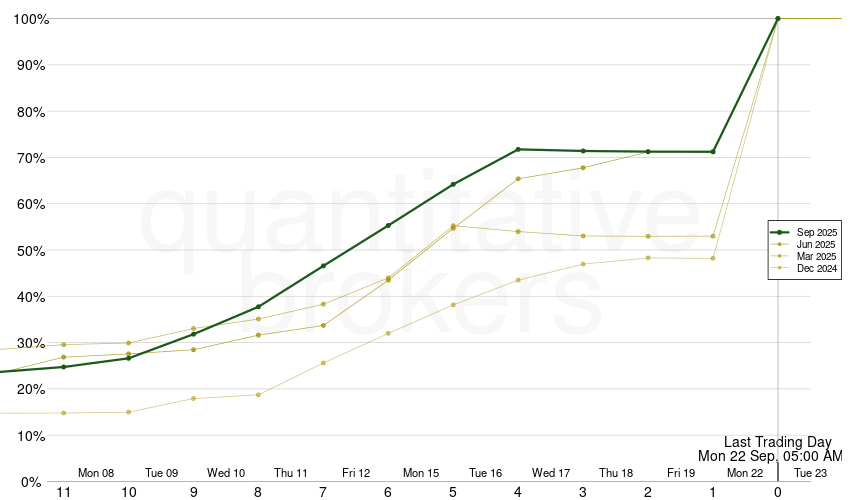Click Dec 2024 lowest-line point at day 8
This screenshot has width=850, height=500.
coord(258,395)
